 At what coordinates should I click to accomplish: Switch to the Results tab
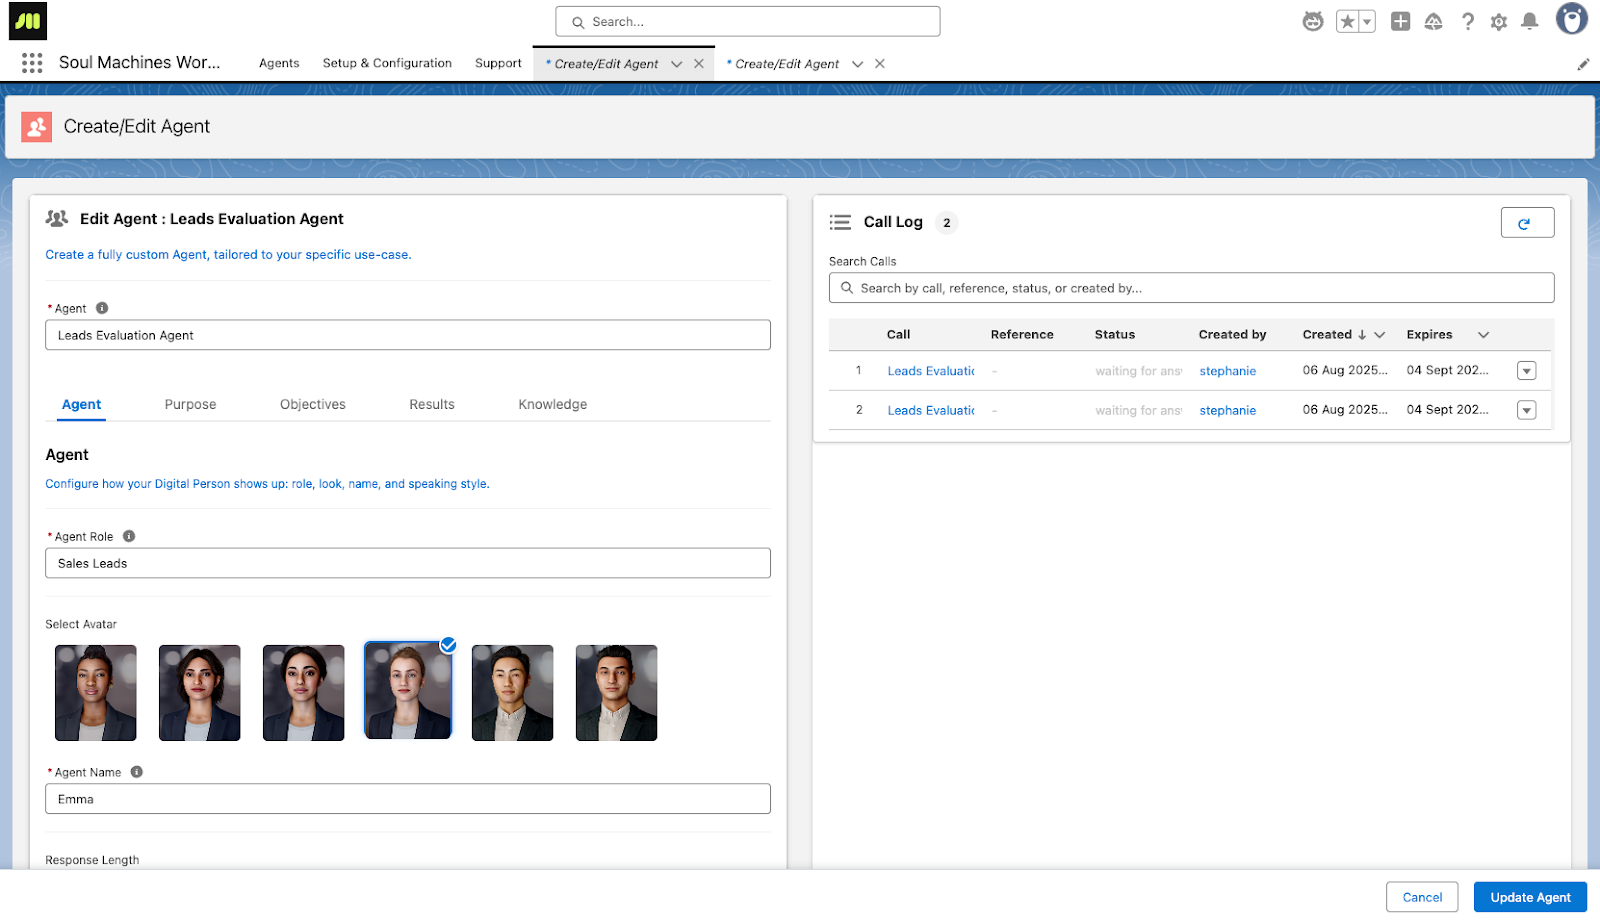pyautogui.click(x=432, y=404)
